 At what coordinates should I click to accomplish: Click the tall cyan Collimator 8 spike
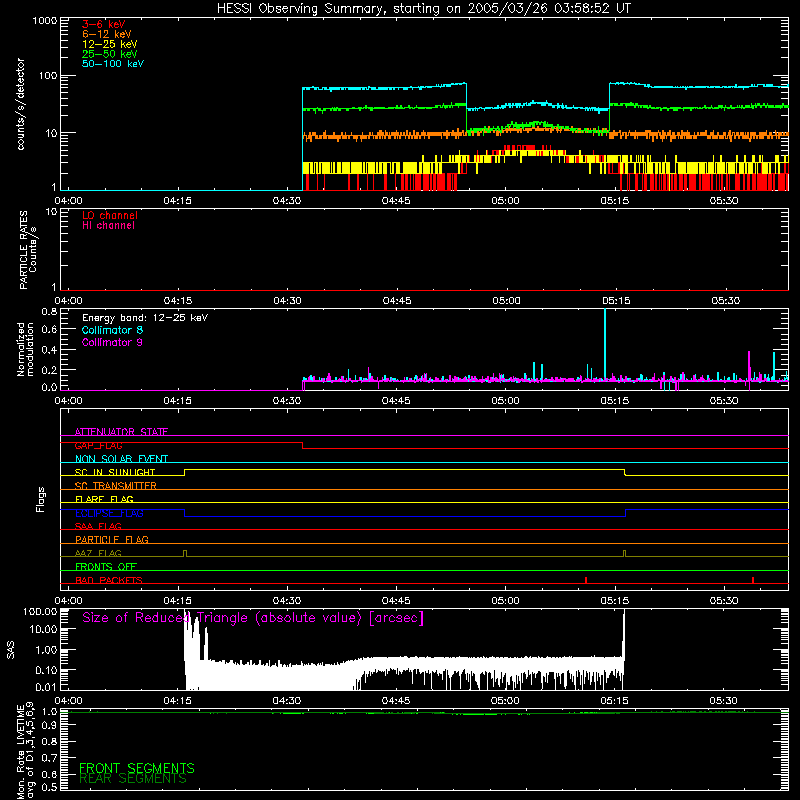pyautogui.click(x=605, y=344)
